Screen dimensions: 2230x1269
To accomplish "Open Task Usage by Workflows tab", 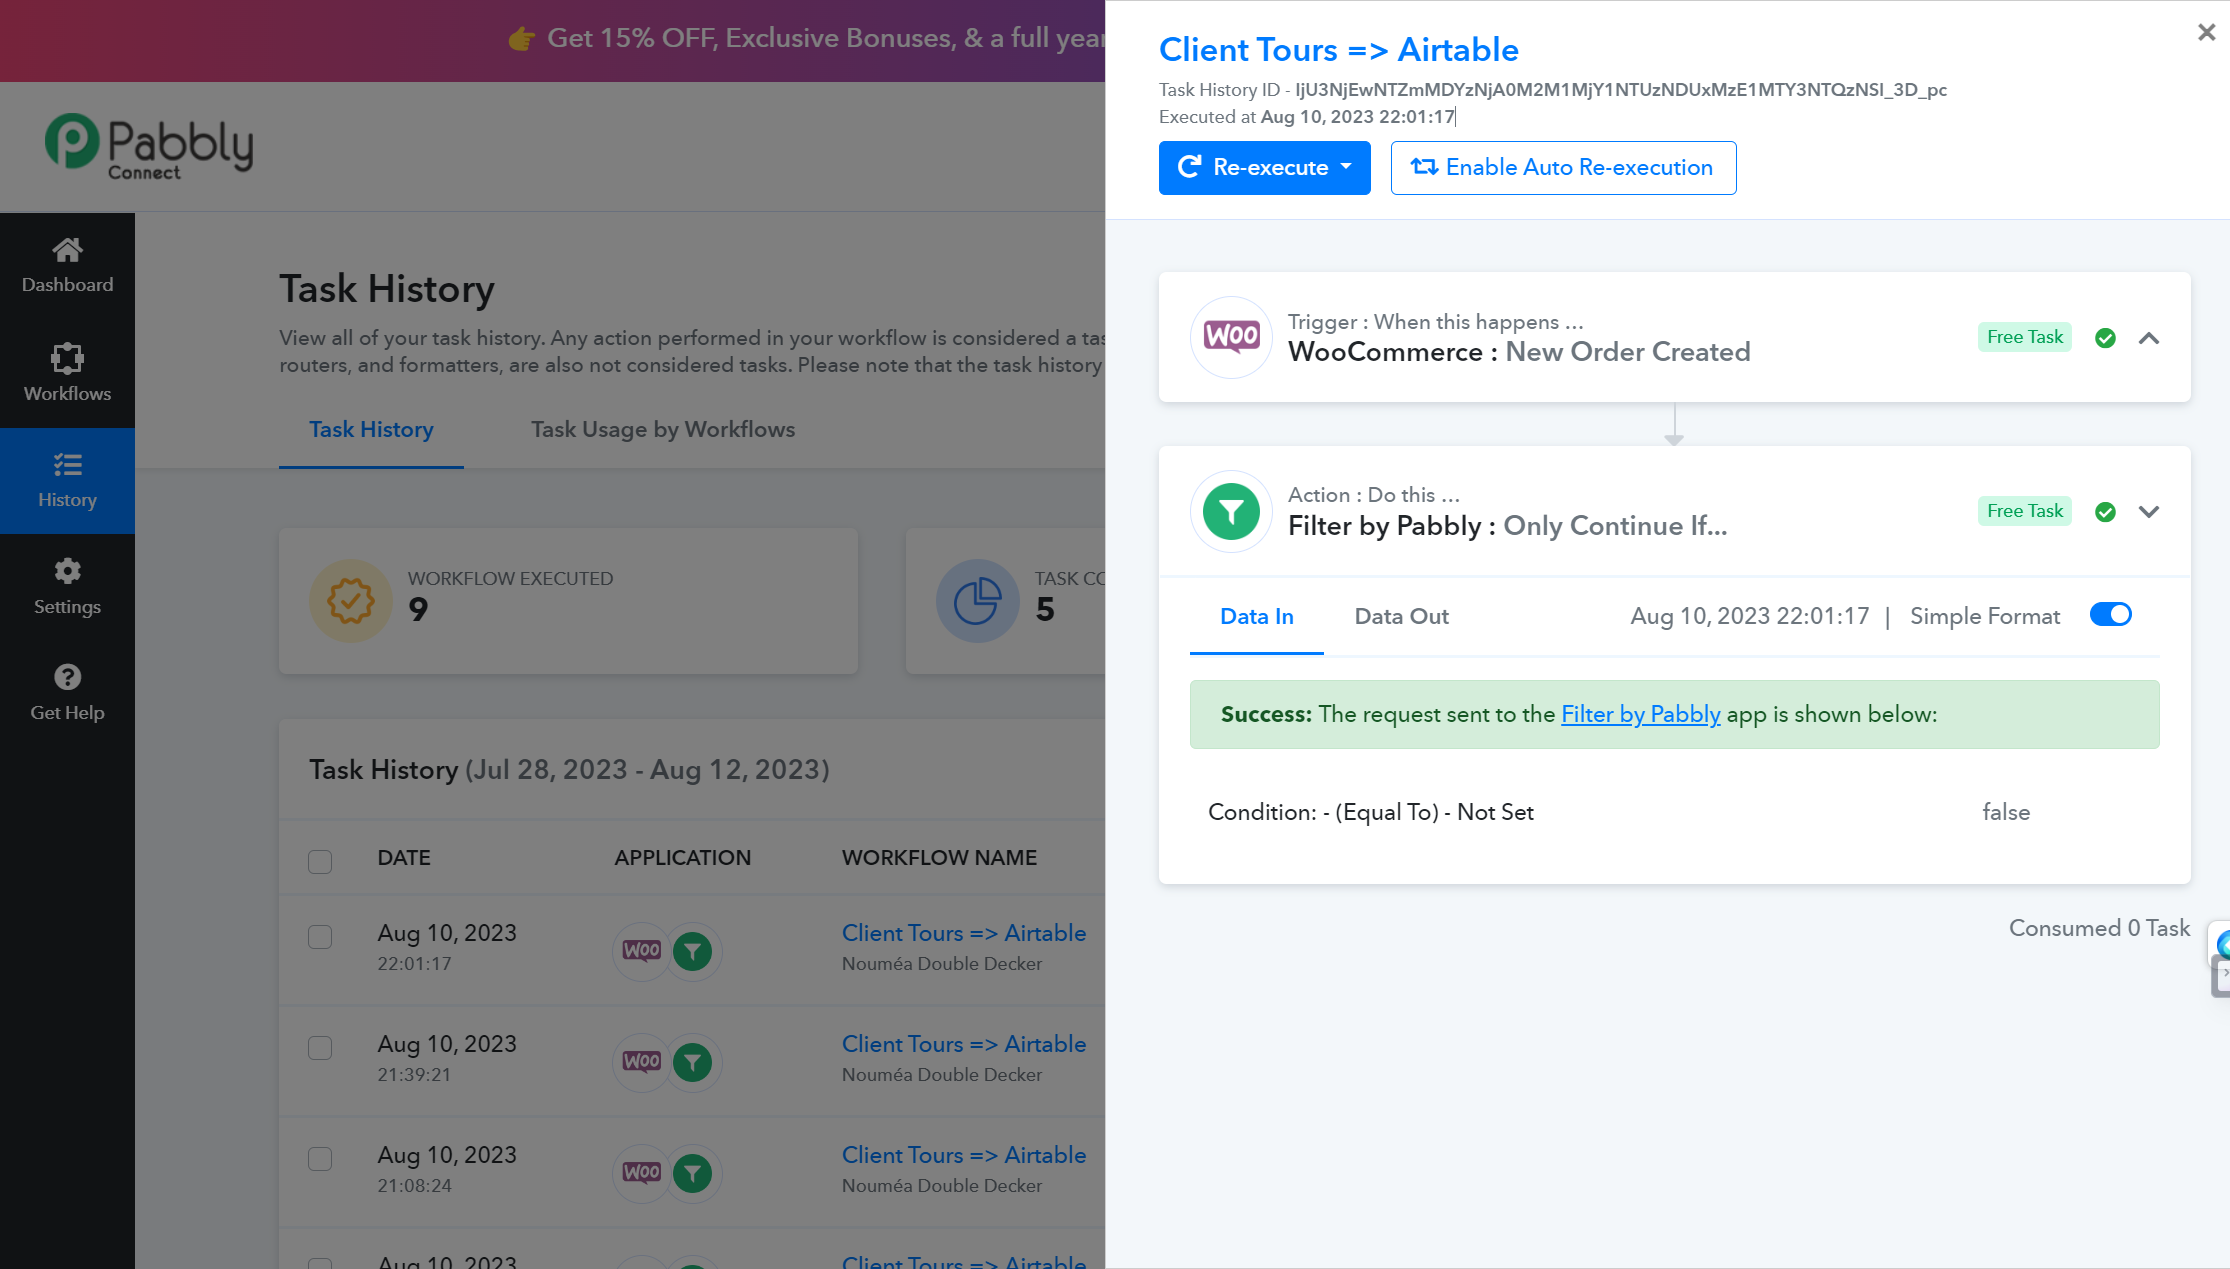I will point(663,430).
